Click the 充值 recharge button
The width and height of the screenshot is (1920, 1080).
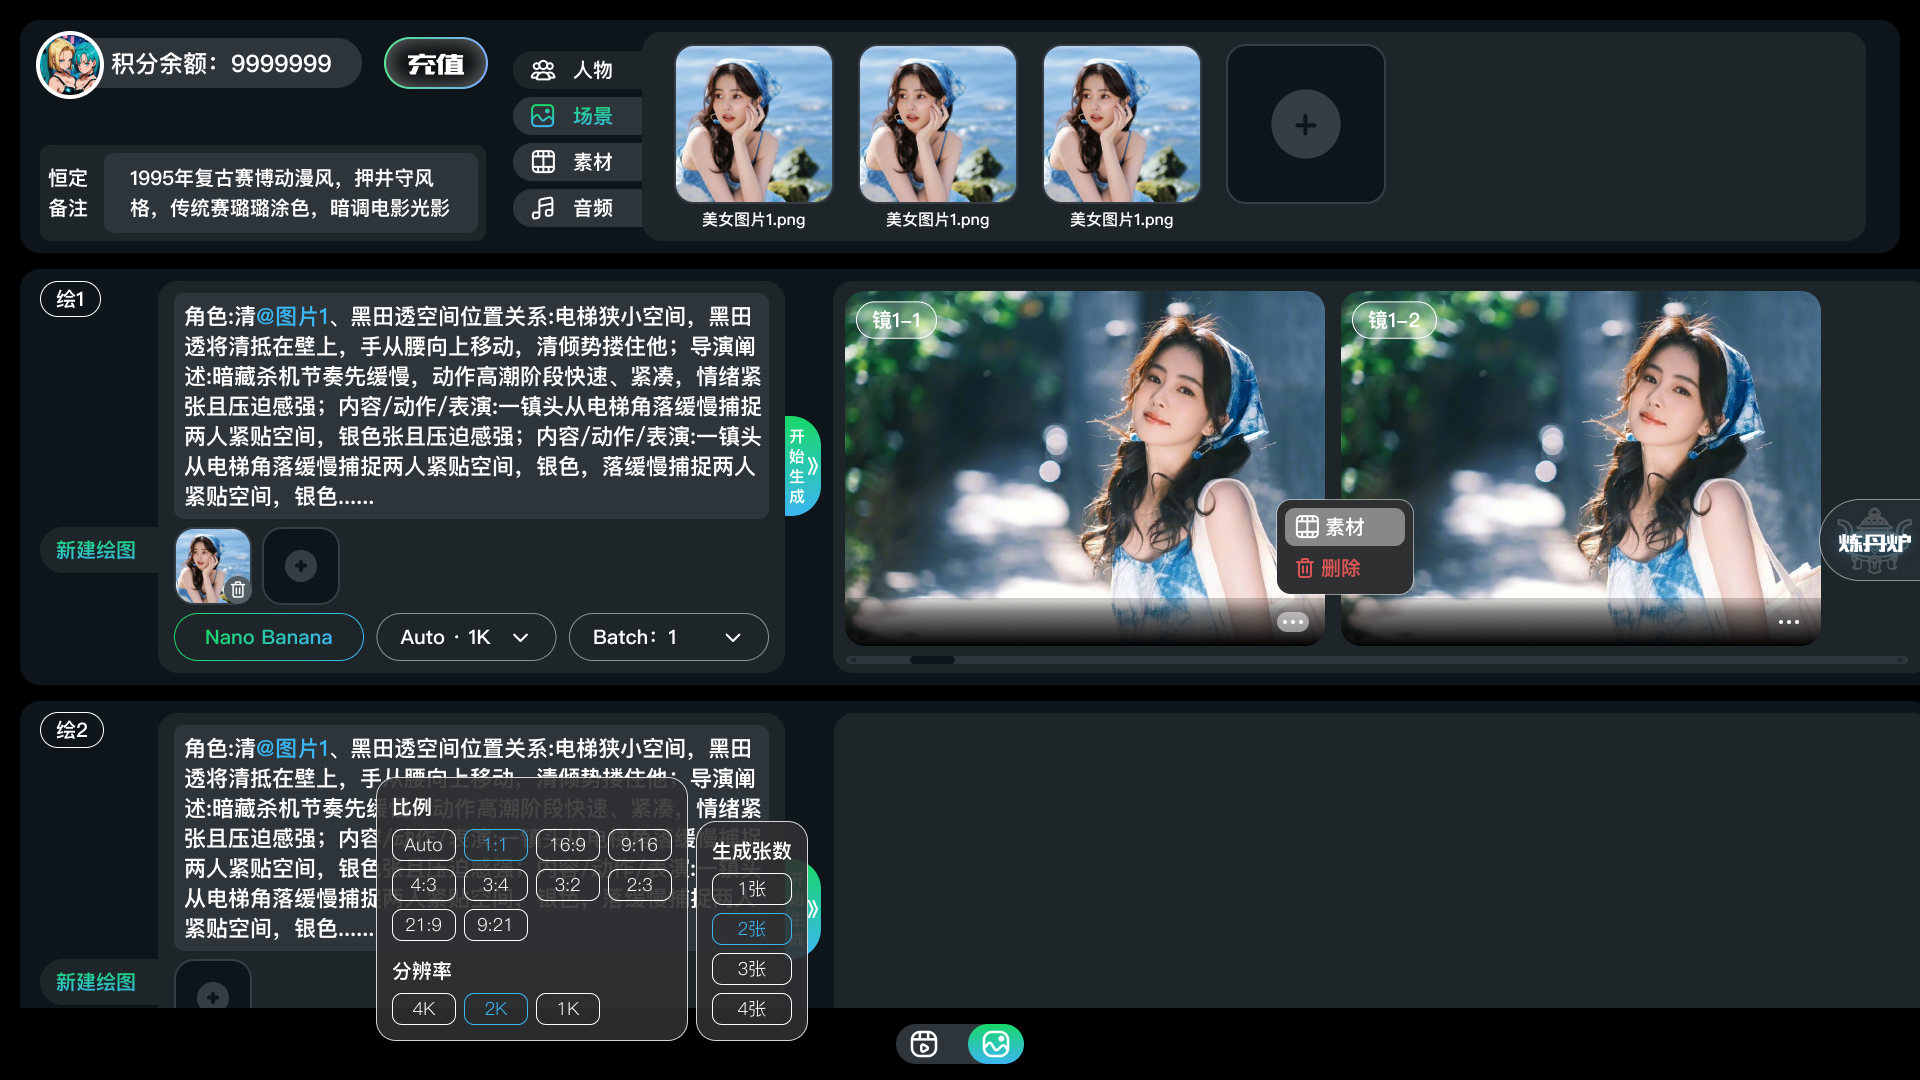point(435,62)
